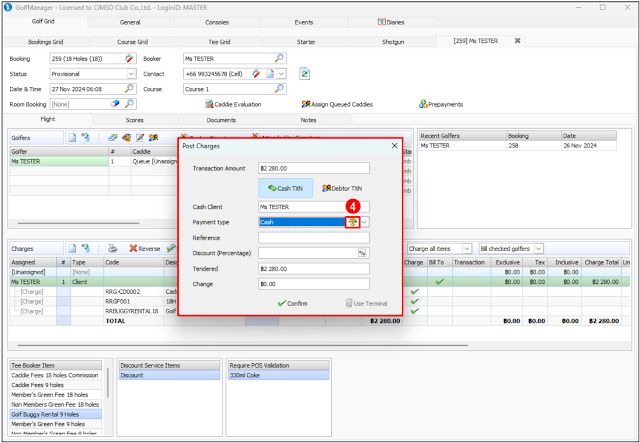Click the Transaction Amount field
The height and width of the screenshot is (443, 640).
pyautogui.click(x=313, y=168)
